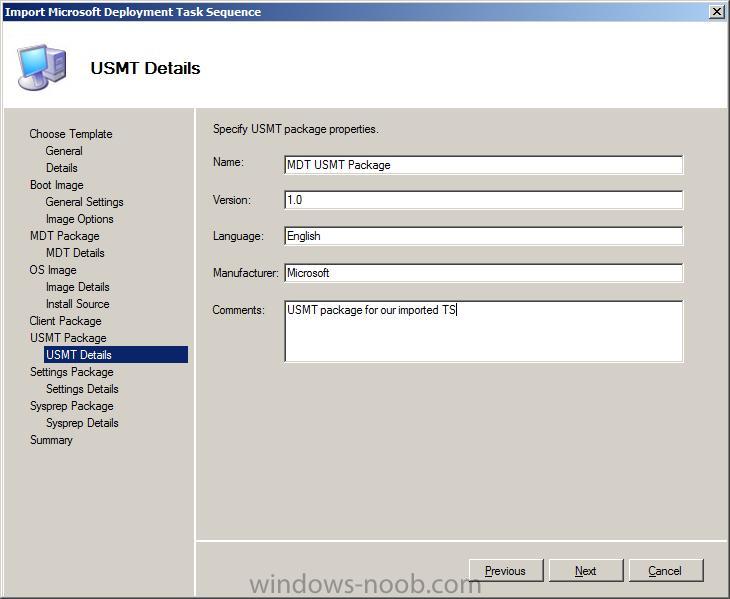Viewport: 730px width, 599px height.
Task: Select Image Details step
Action: point(78,287)
